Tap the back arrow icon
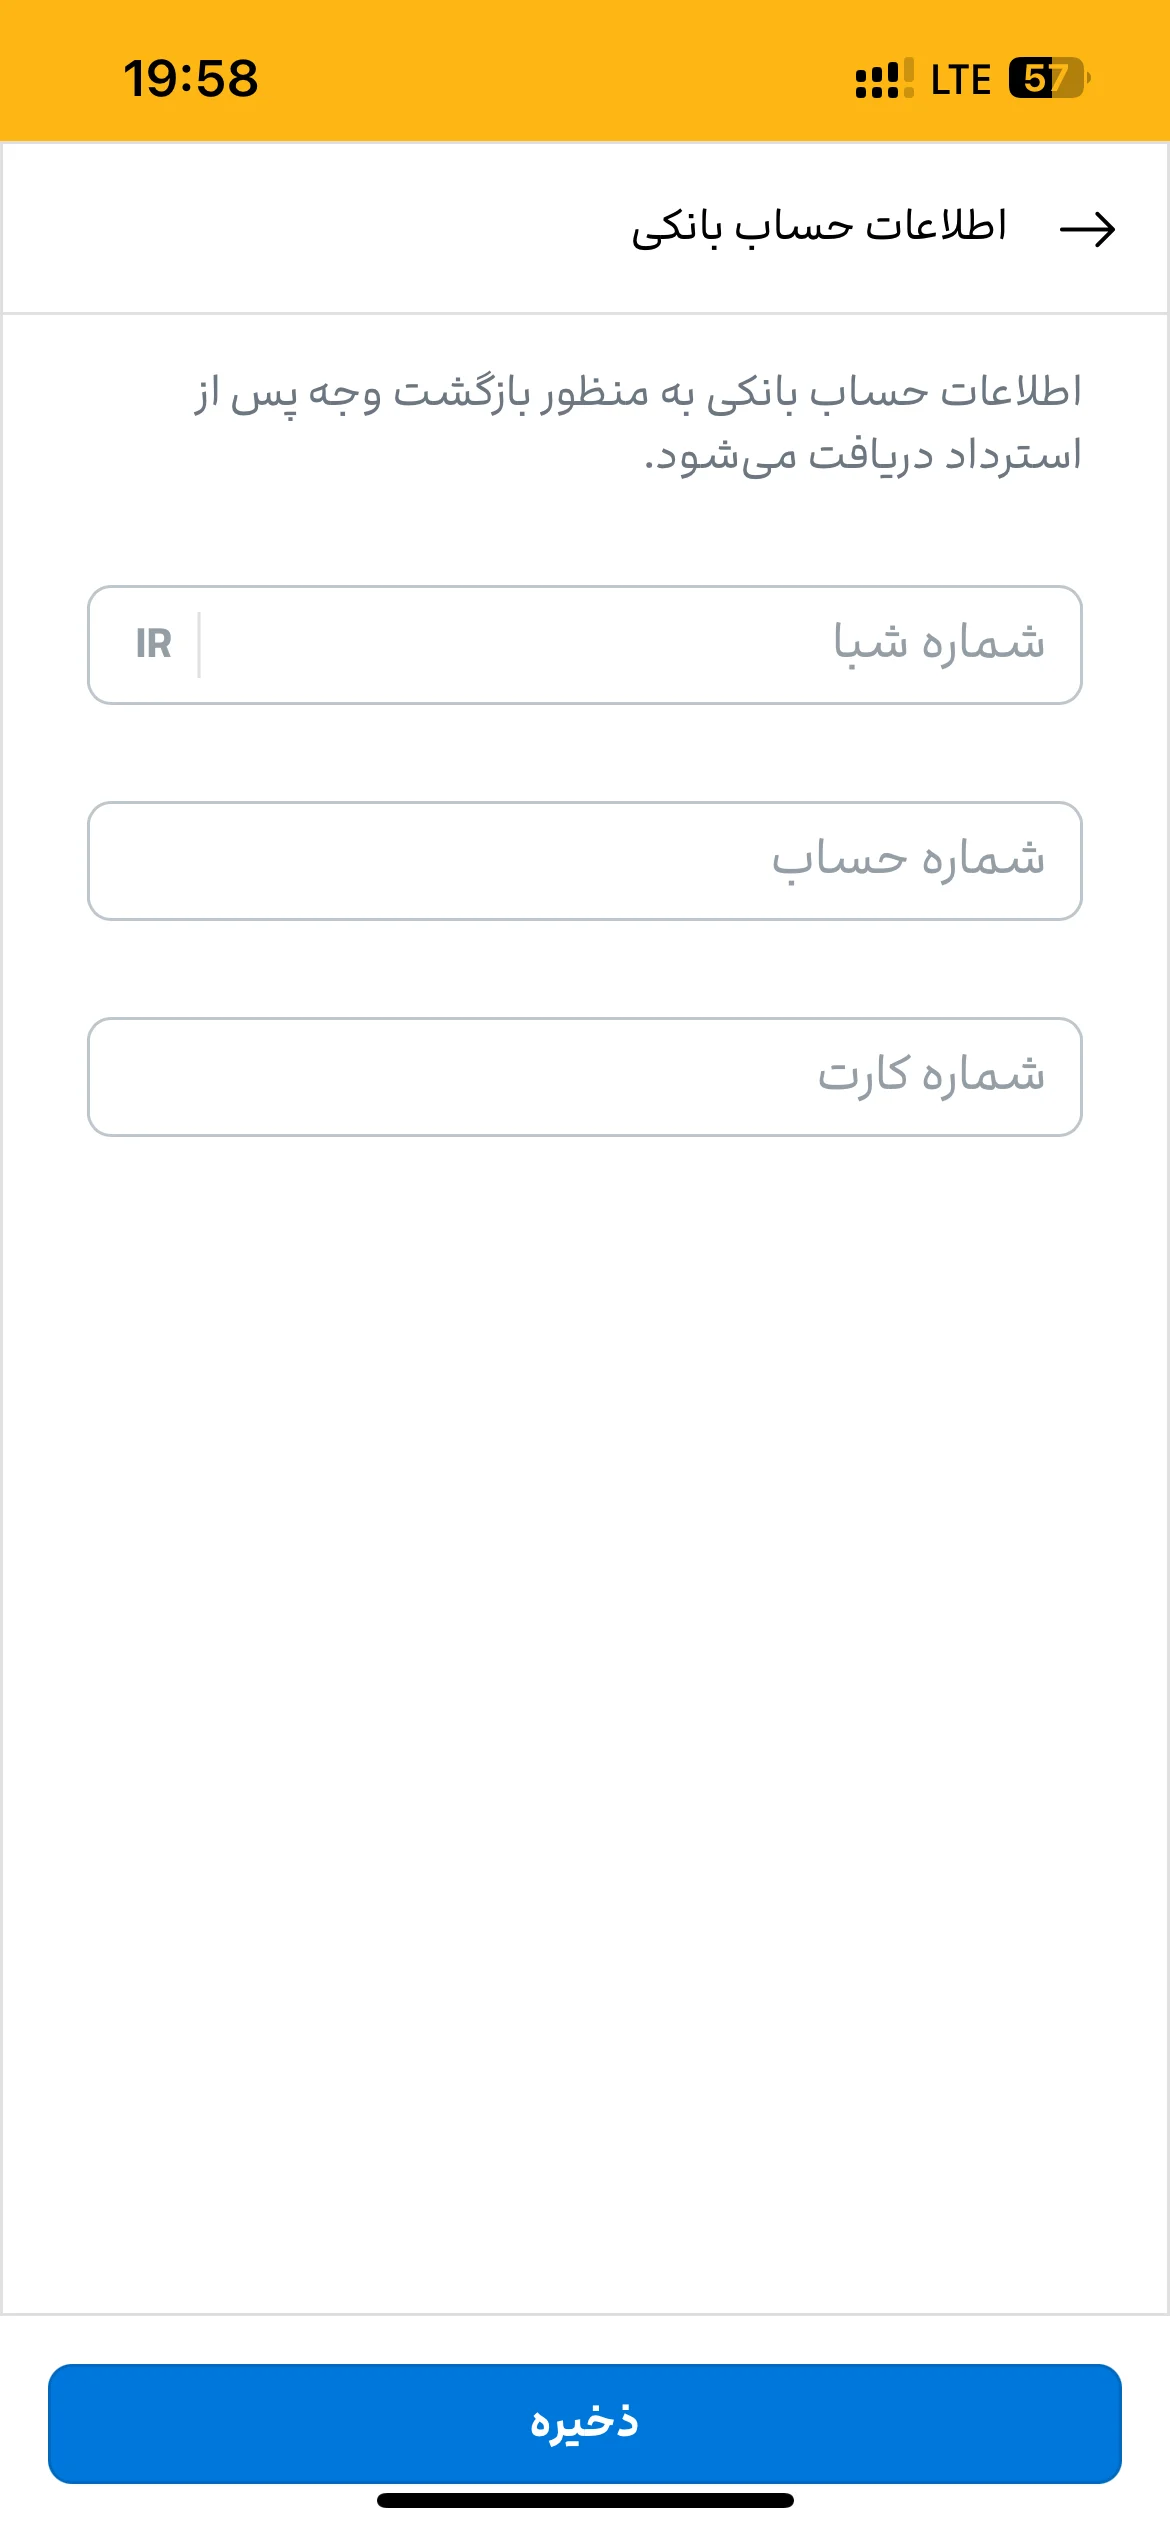This screenshot has height=2532, width=1170. pos(1087,229)
